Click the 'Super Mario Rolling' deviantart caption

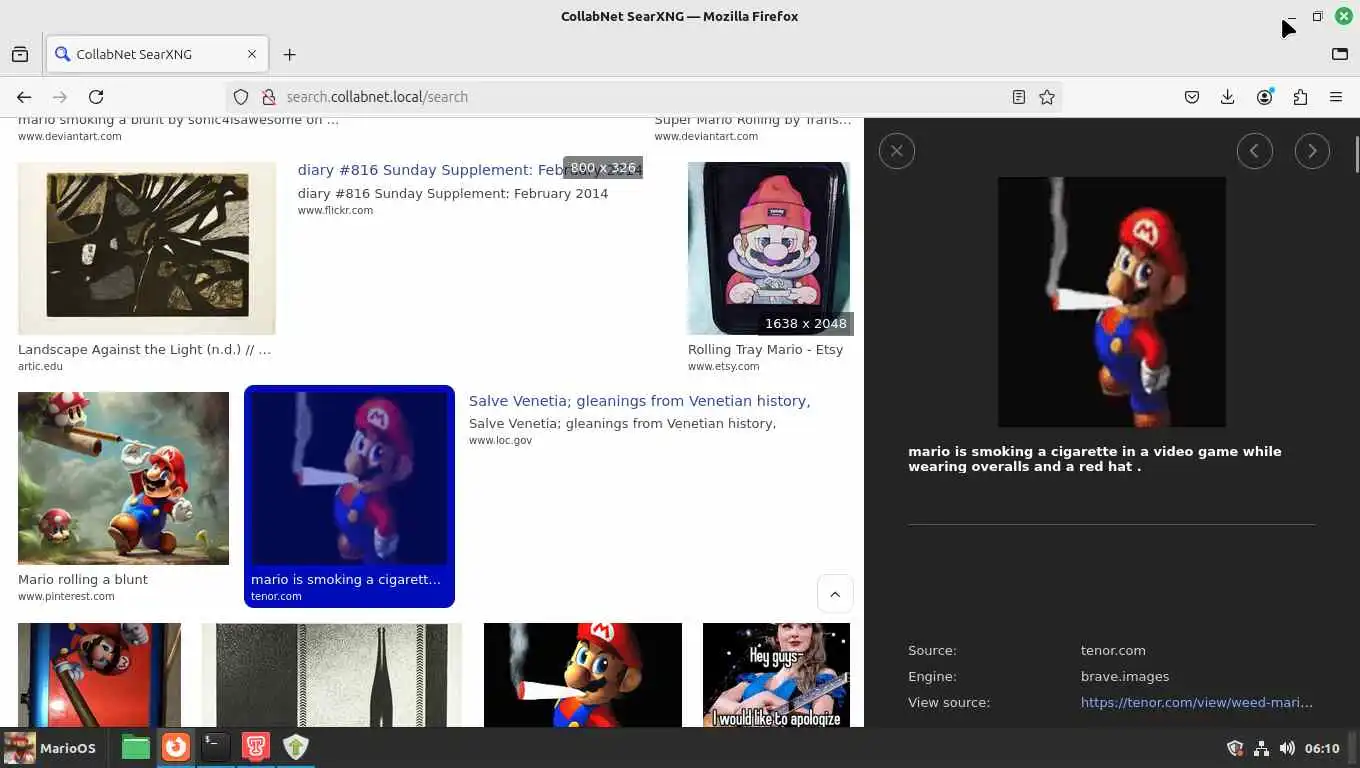(x=752, y=120)
